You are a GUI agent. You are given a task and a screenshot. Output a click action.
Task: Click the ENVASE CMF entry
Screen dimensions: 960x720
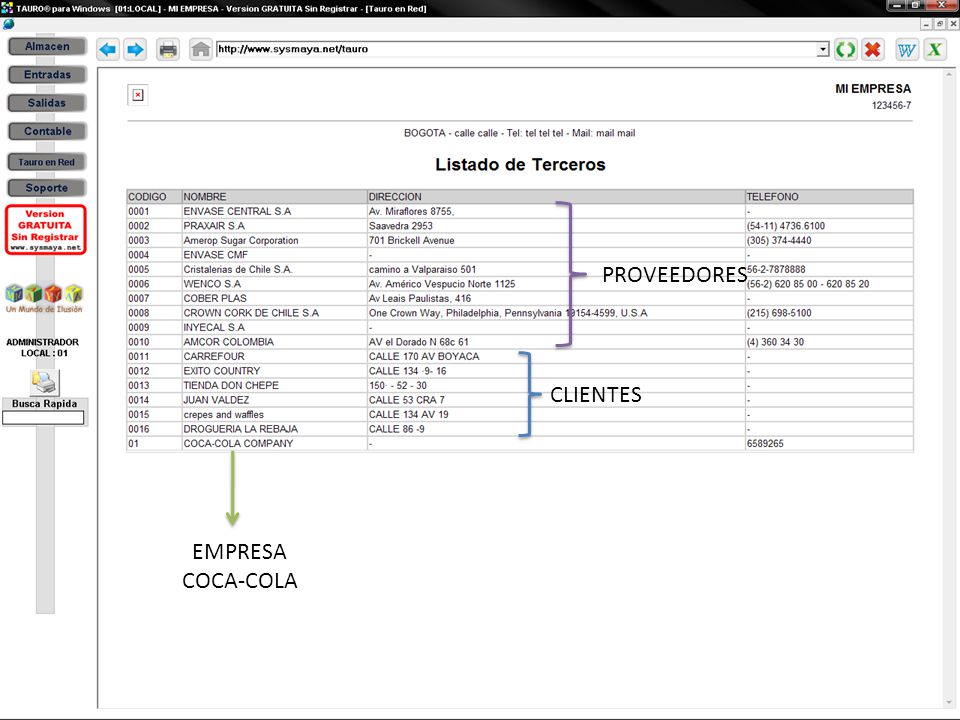point(216,255)
